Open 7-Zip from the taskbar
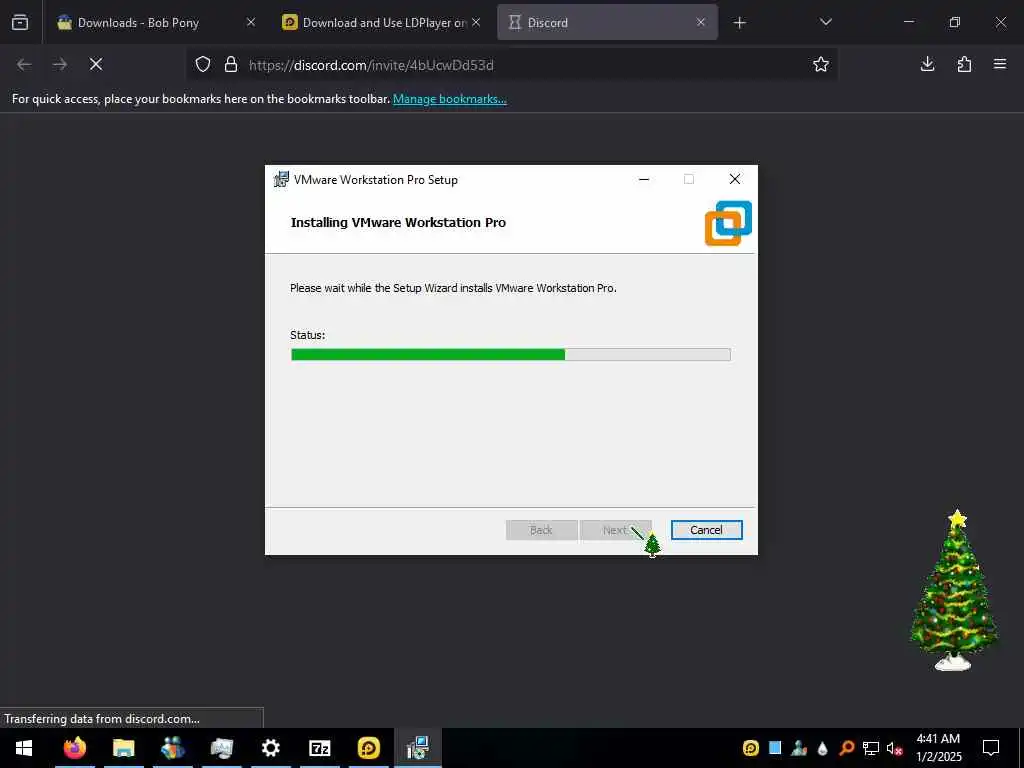 pos(319,748)
